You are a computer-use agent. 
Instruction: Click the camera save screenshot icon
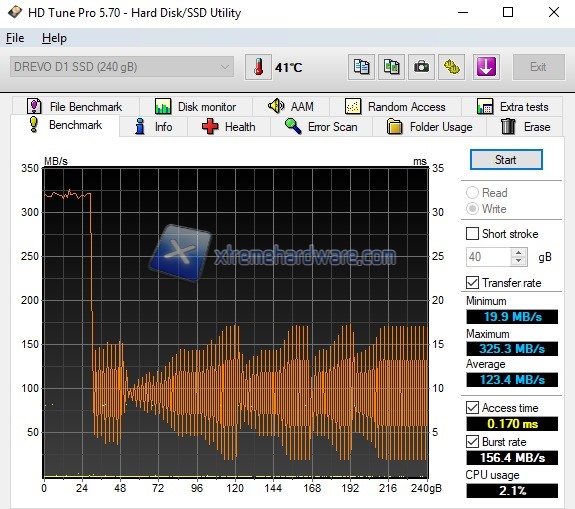point(421,67)
